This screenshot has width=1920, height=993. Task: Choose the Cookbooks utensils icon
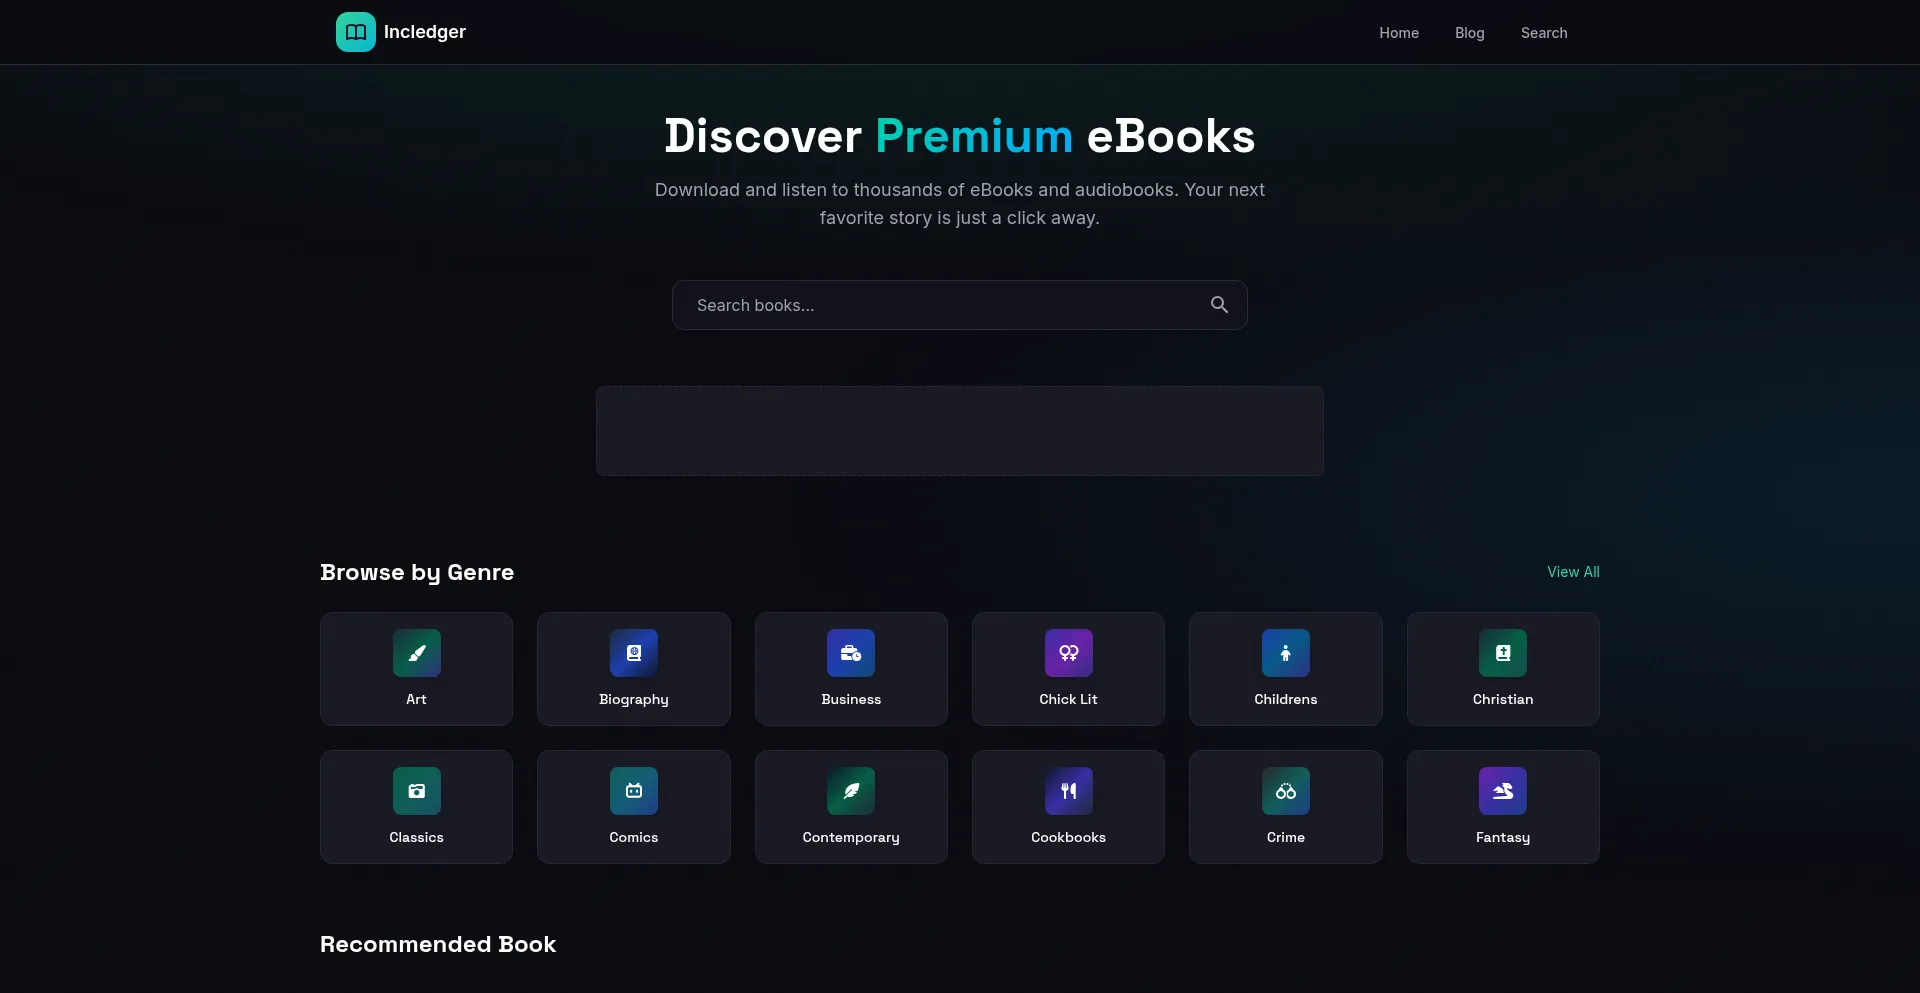click(x=1069, y=791)
